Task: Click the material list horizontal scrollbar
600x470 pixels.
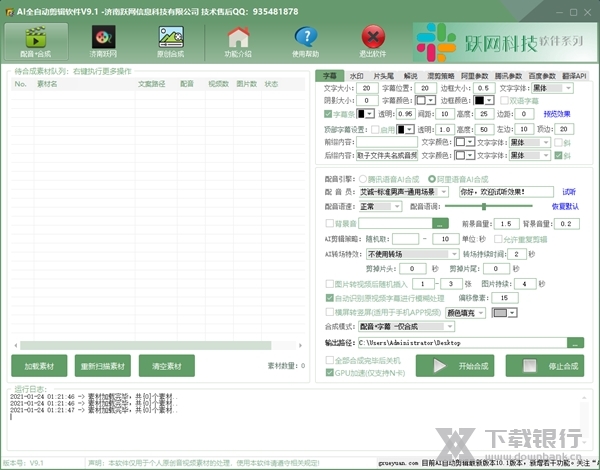Action: (x=146, y=345)
